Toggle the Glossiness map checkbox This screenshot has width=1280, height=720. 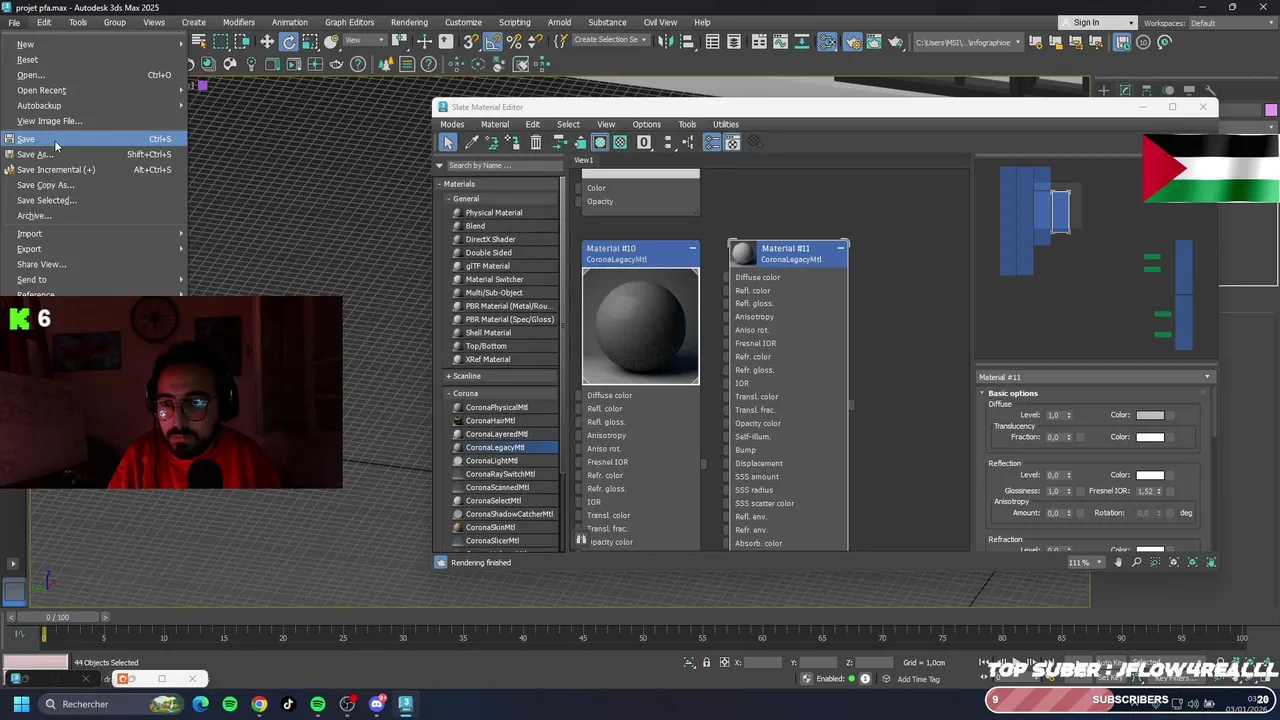click(x=1080, y=491)
